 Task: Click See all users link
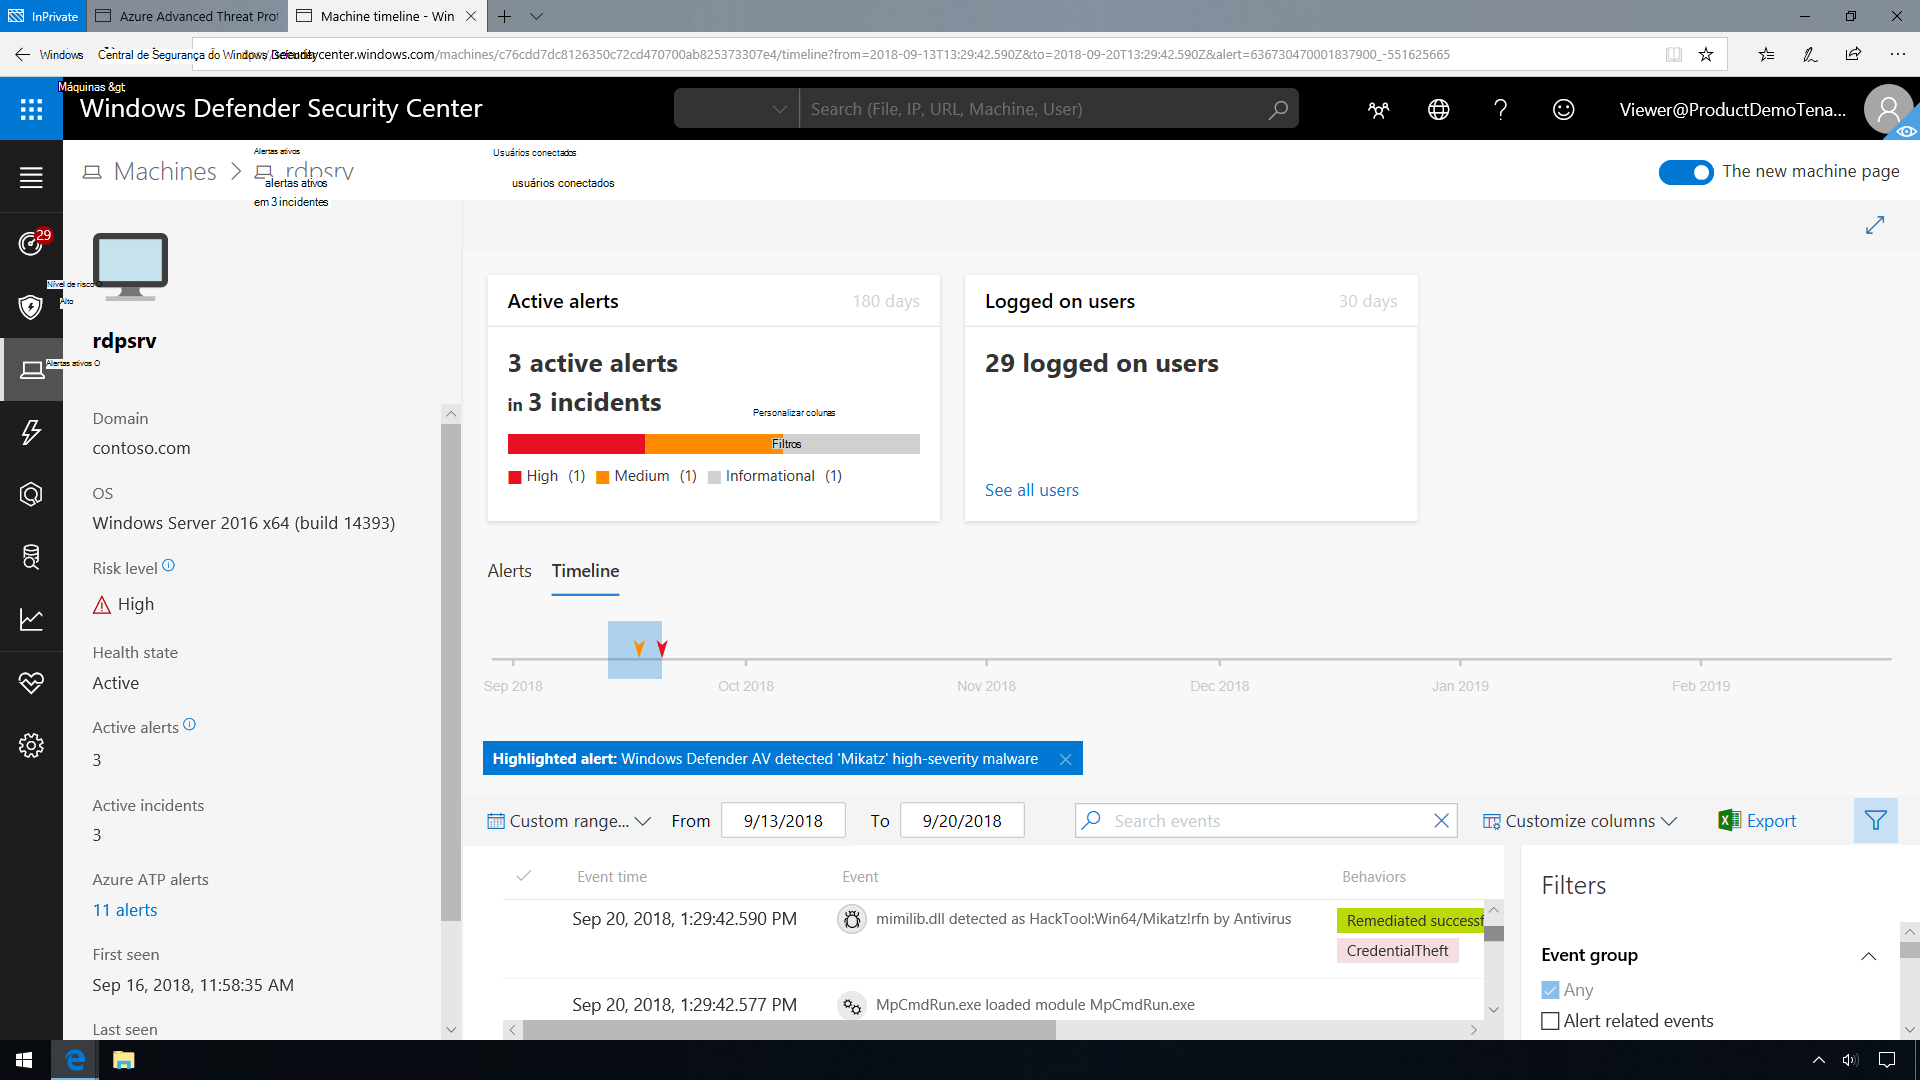point(1031,489)
